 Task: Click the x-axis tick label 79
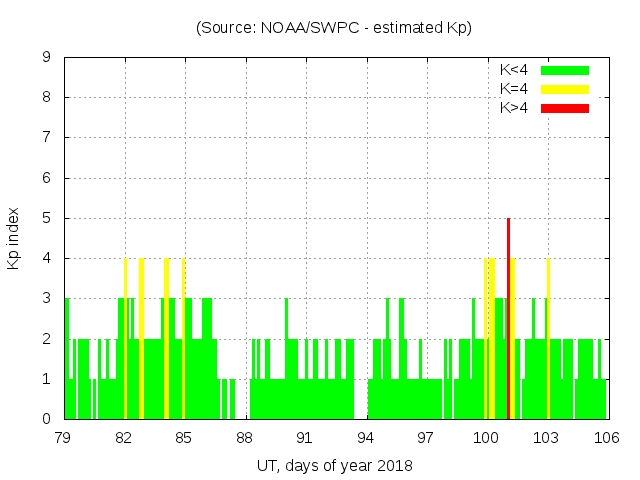(x=64, y=438)
